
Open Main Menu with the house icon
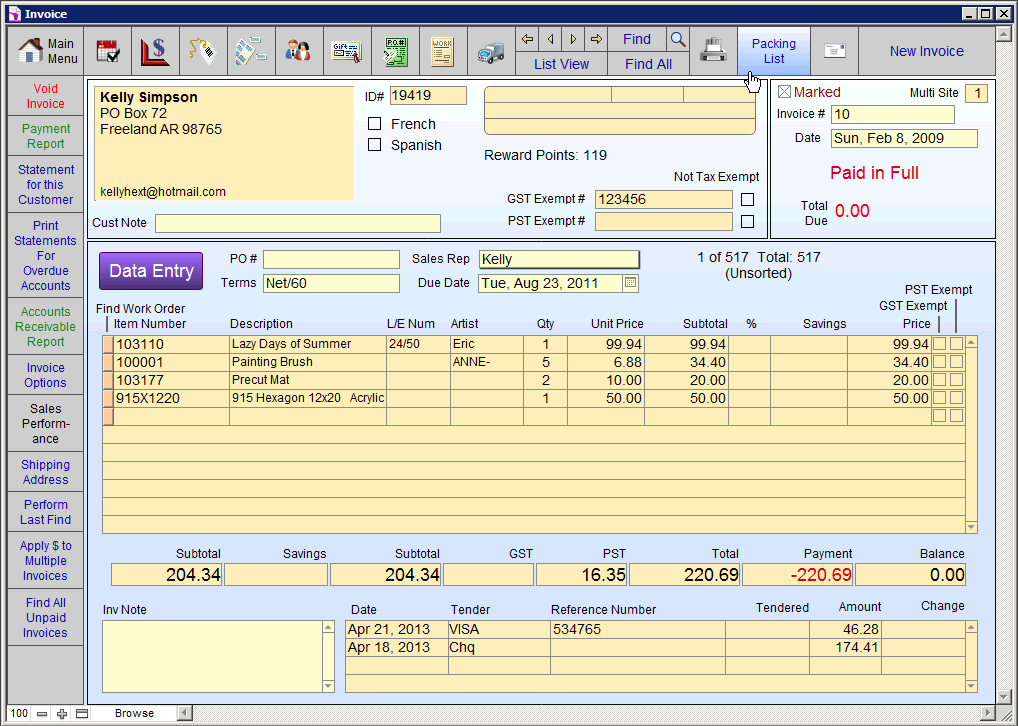click(x=46, y=51)
